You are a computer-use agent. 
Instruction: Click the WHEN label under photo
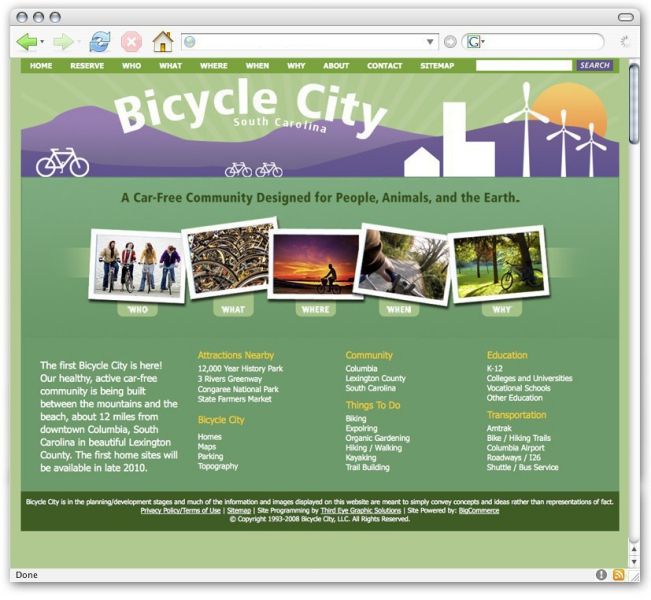click(x=399, y=309)
